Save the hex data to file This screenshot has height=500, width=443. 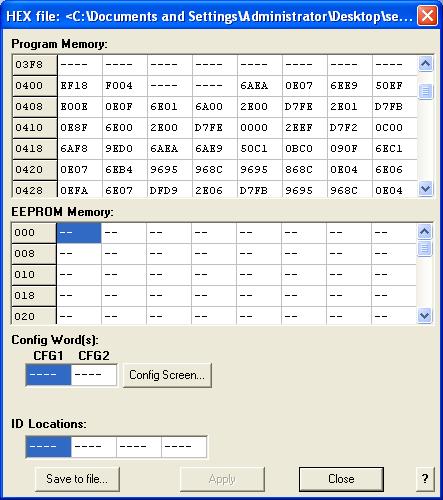coord(77,479)
